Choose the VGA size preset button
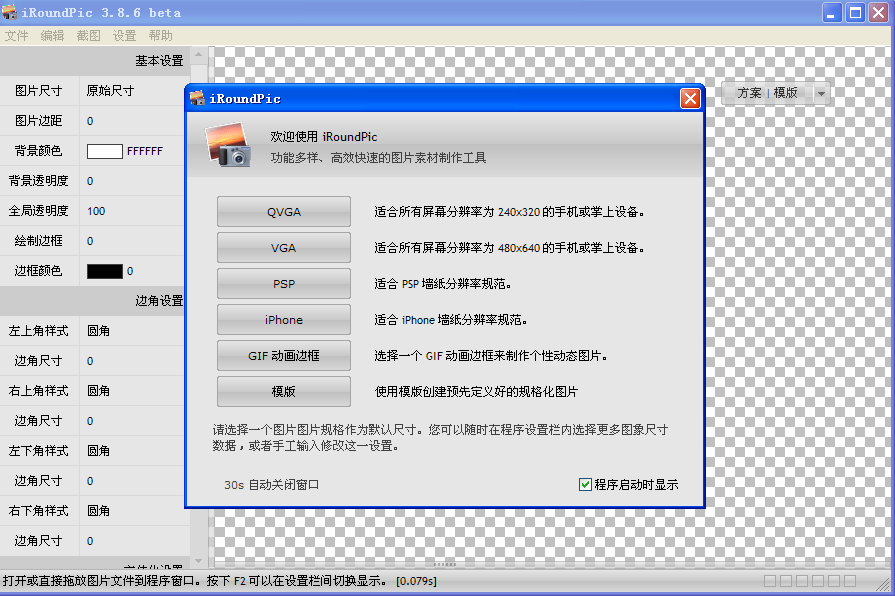The image size is (895, 596). pos(284,248)
